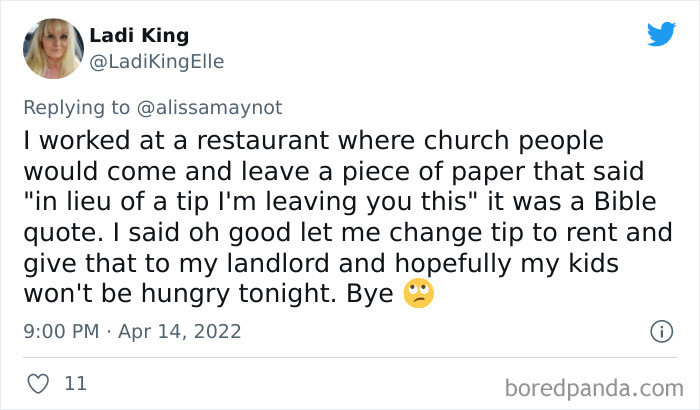Open the @alissamaynot mention
This screenshot has height=410, width=700.
[209, 107]
